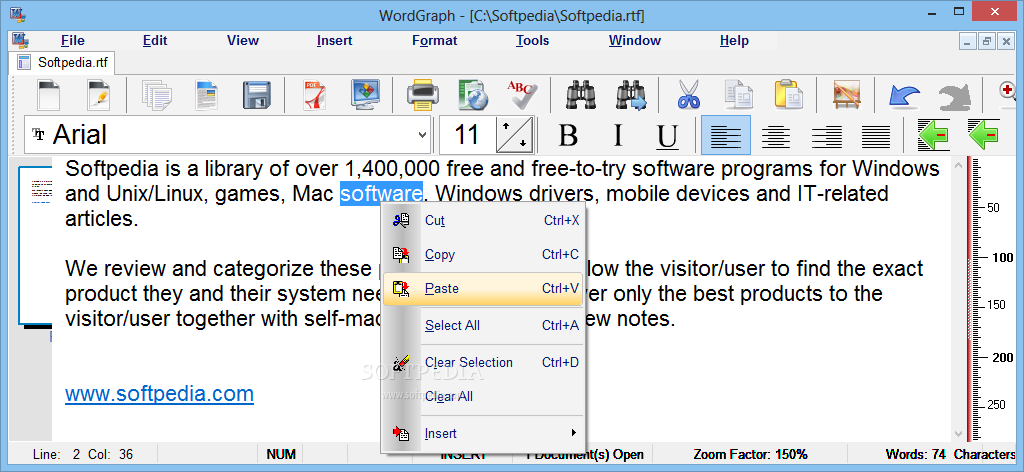Restore the inner document window

(x=987, y=41)
